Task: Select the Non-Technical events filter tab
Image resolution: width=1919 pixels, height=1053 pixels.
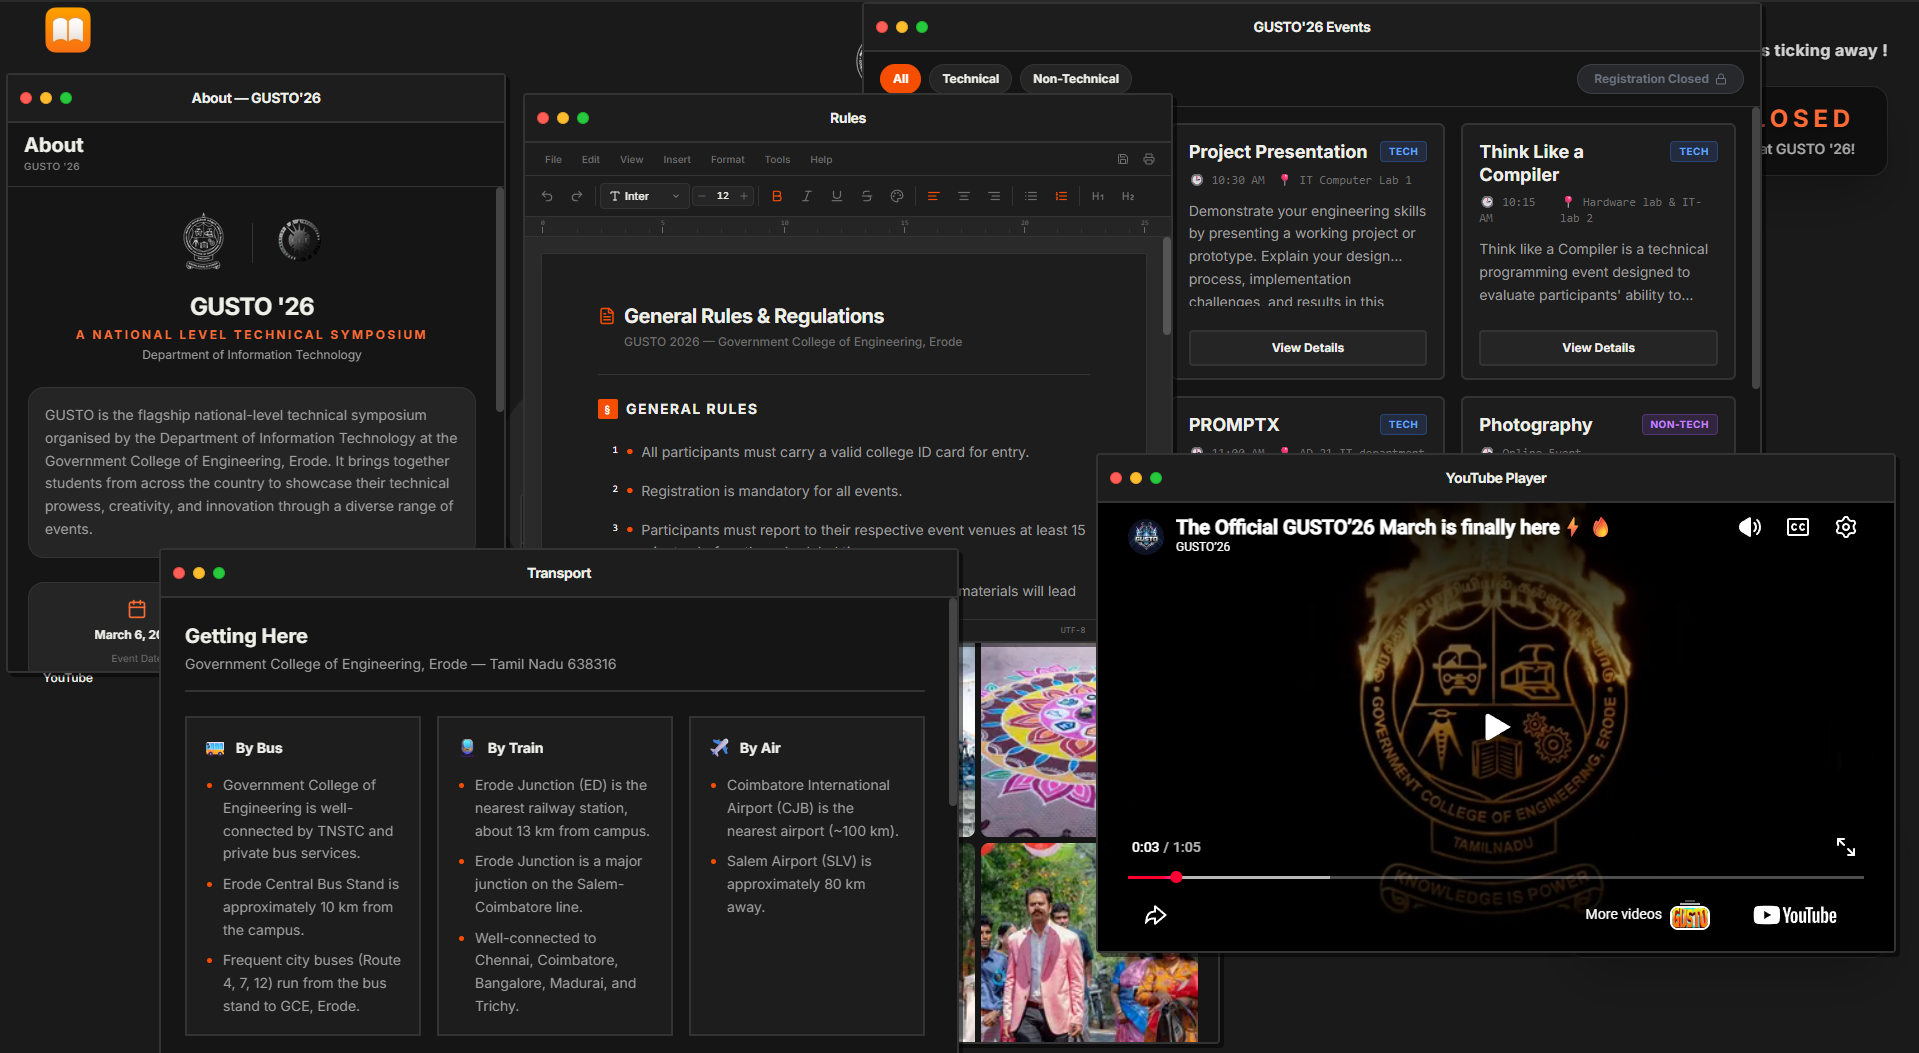Action: (1076, 79)
